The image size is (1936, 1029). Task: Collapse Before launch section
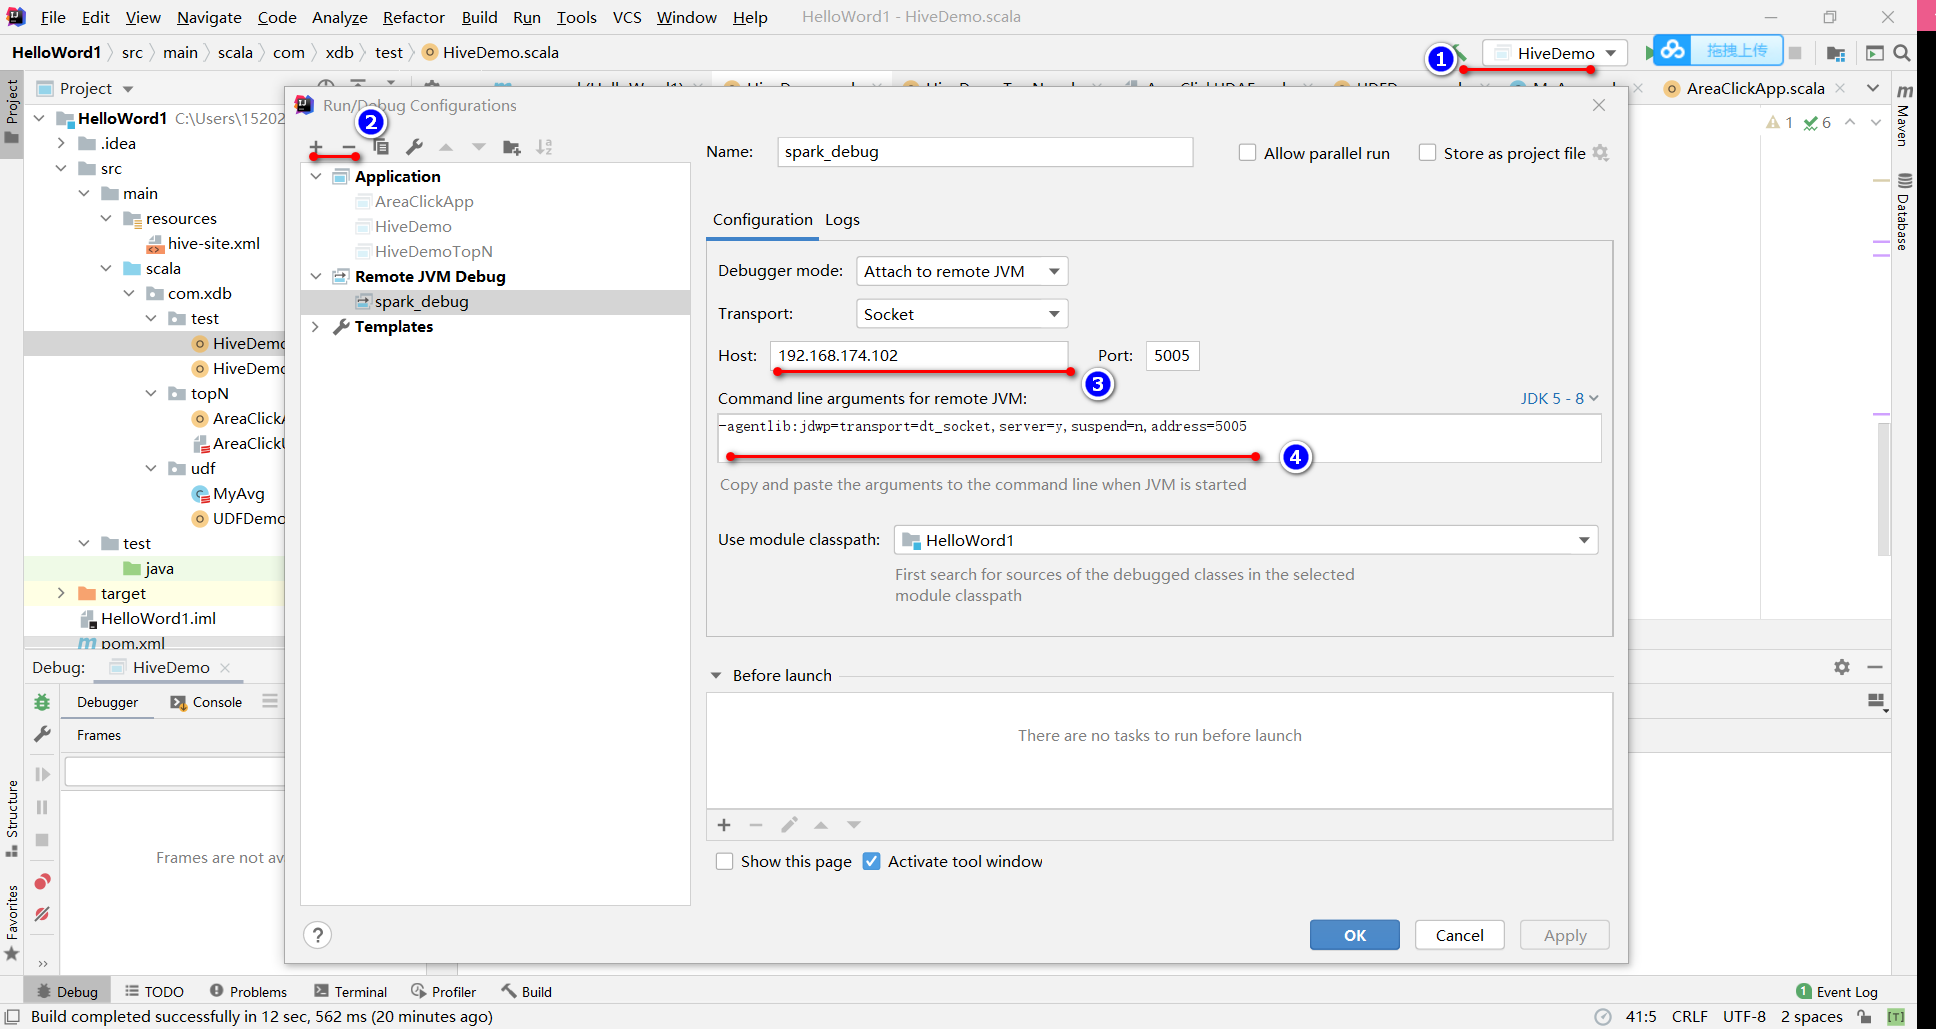point(716,675)
